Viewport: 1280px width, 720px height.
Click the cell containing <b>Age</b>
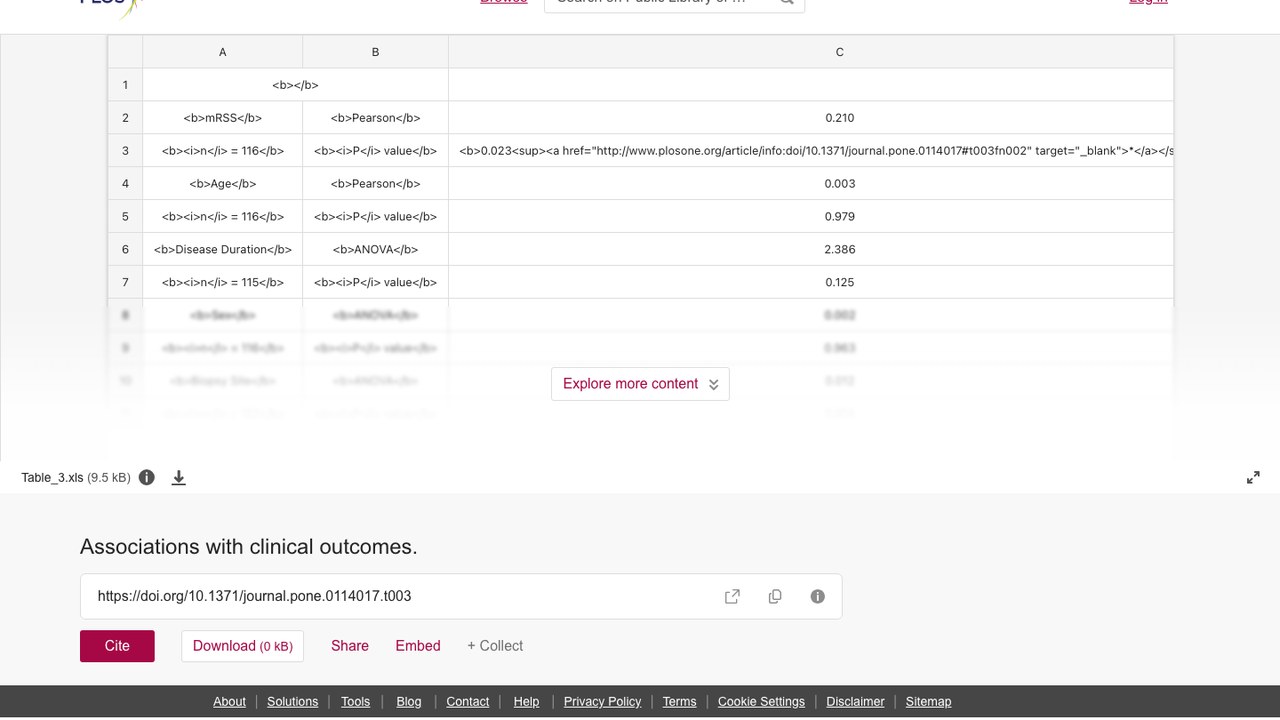click(x=223, y=184)
